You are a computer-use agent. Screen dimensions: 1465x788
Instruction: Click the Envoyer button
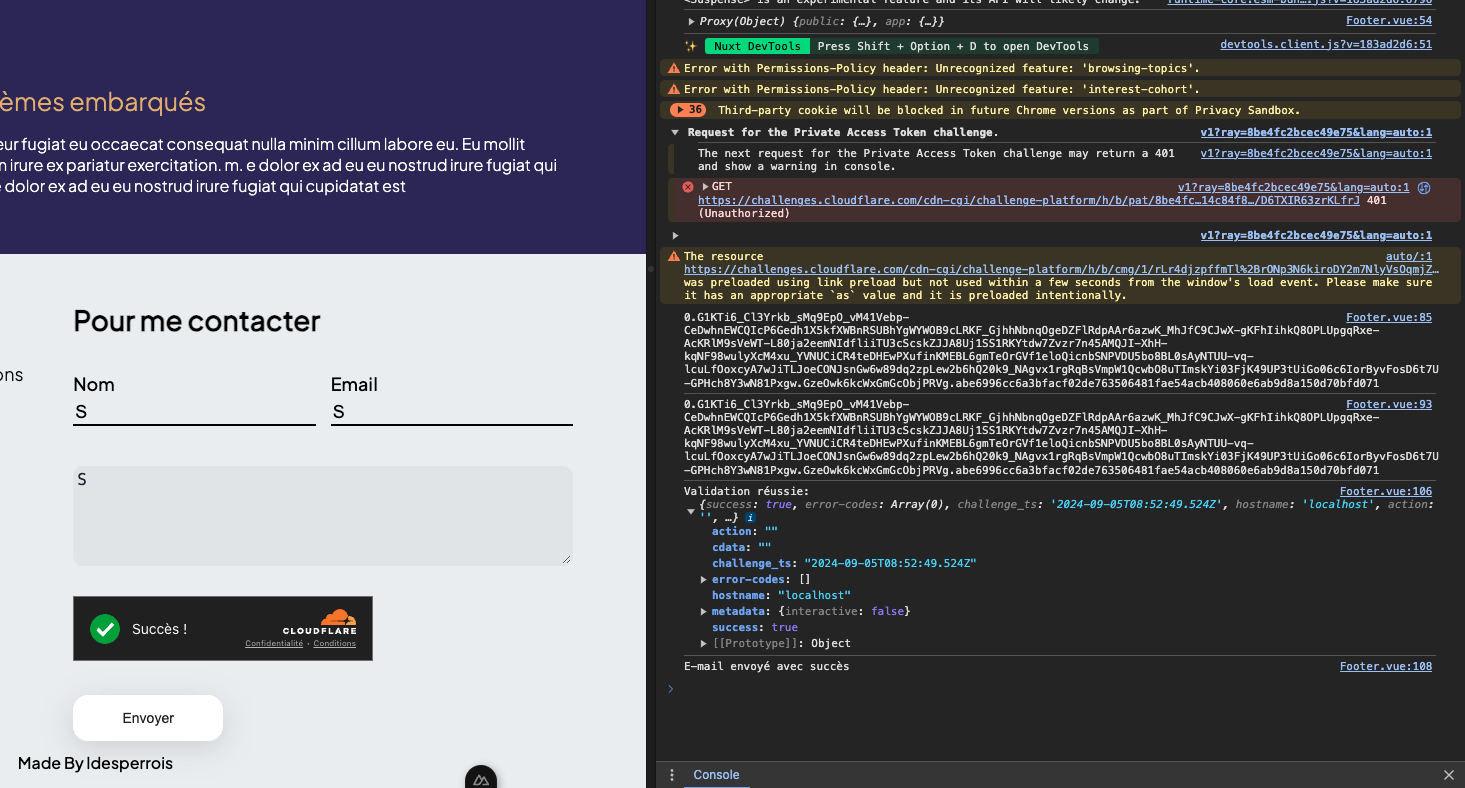(x=148, y=718)
